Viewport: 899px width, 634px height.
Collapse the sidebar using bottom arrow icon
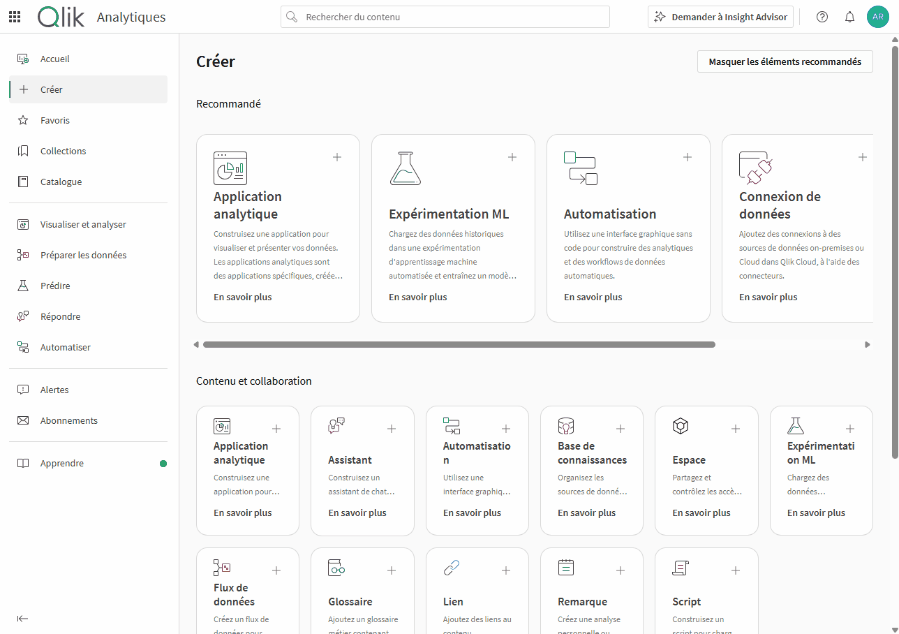22,618
